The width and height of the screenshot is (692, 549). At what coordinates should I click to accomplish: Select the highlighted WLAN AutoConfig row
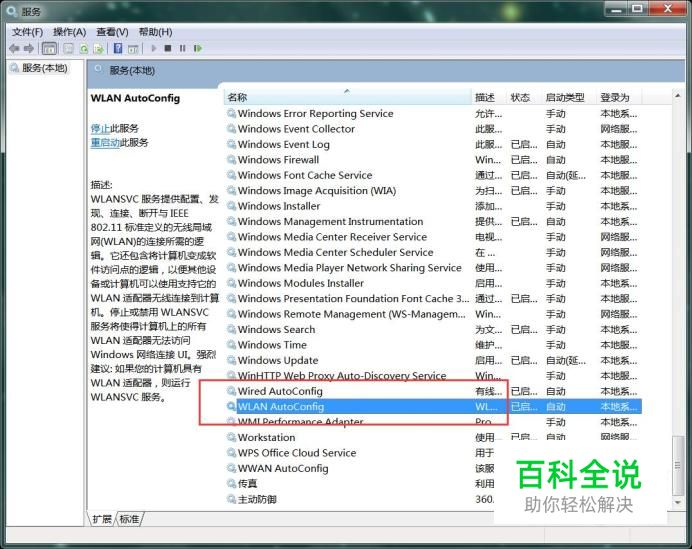pyautogui.click(x=433, y=407)
